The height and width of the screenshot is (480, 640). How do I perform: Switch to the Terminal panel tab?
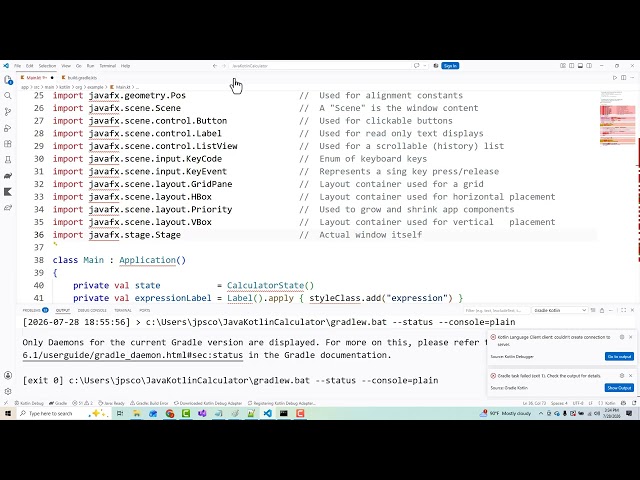(x=122, y=310)
